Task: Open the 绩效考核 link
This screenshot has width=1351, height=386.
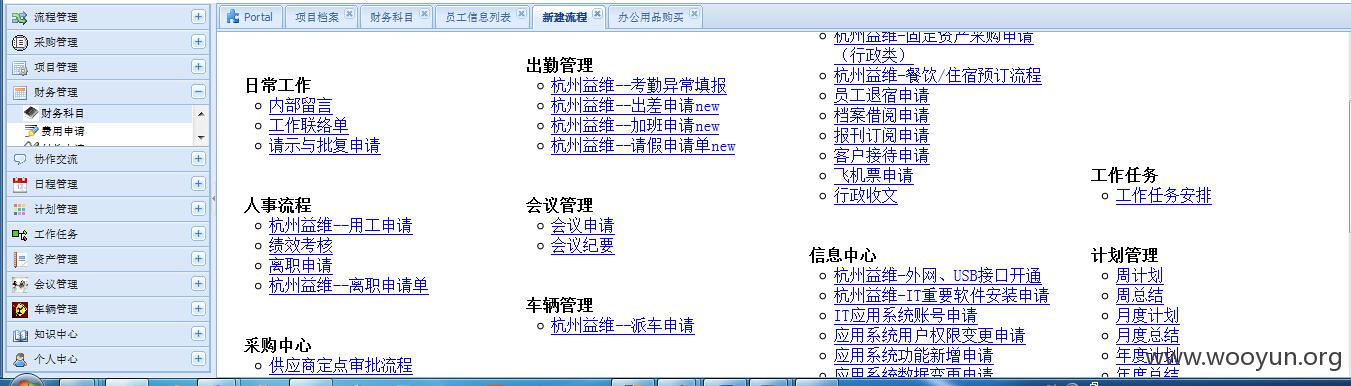Action: click(300, 245)
